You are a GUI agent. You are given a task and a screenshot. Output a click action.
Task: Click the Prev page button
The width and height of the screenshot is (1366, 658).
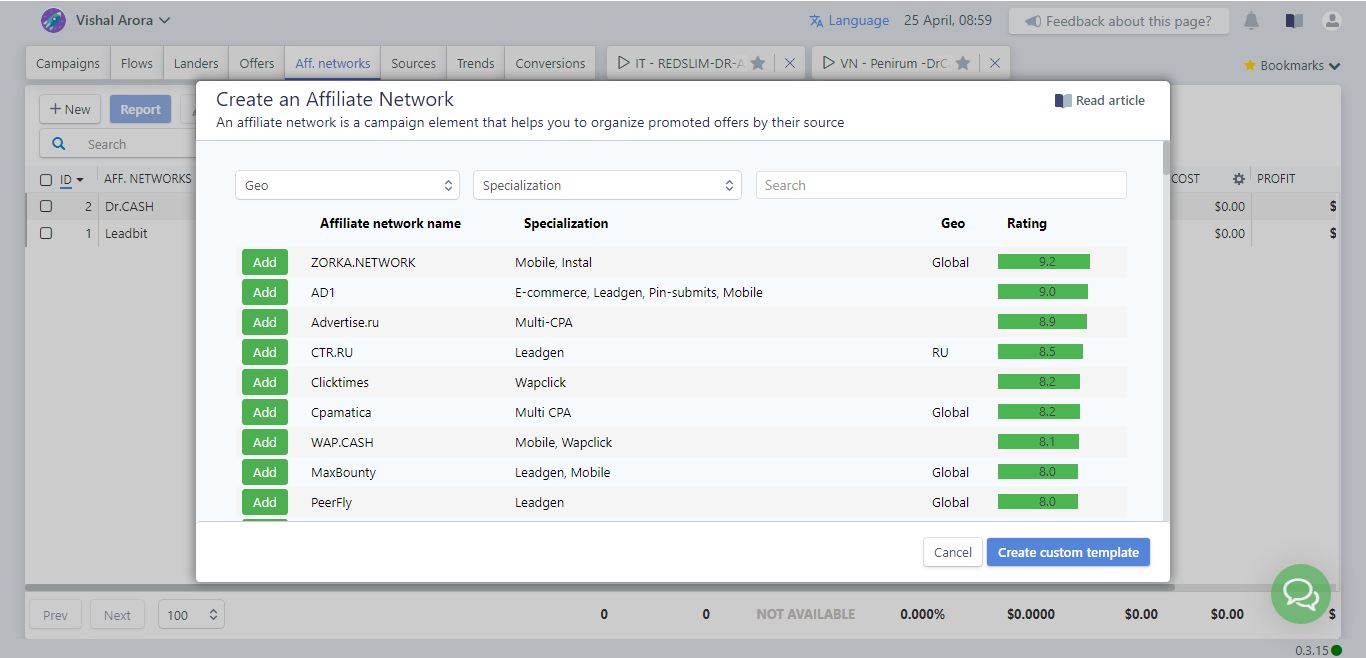[x=55, y=615]
